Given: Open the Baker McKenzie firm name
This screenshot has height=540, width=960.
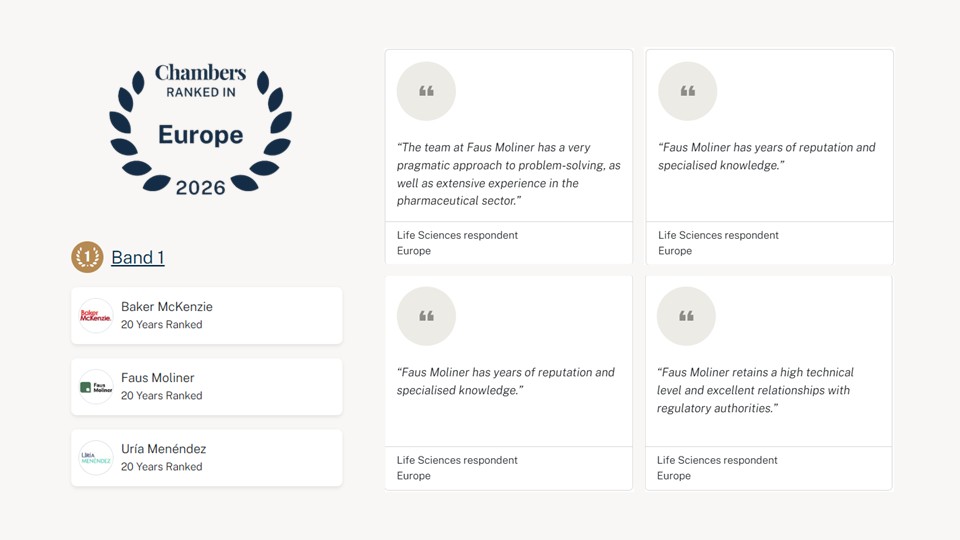Looking at the screenshot, I should tap(167, 307).
